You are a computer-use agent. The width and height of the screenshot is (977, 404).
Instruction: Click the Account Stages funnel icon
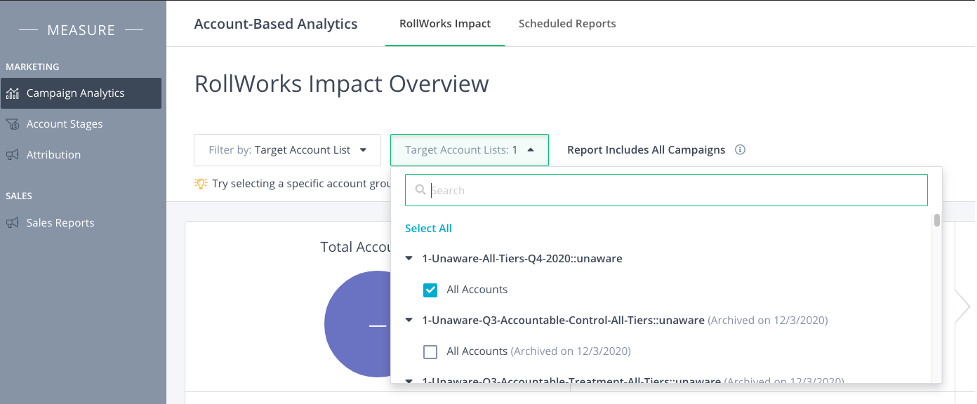(x=12, y=124)
